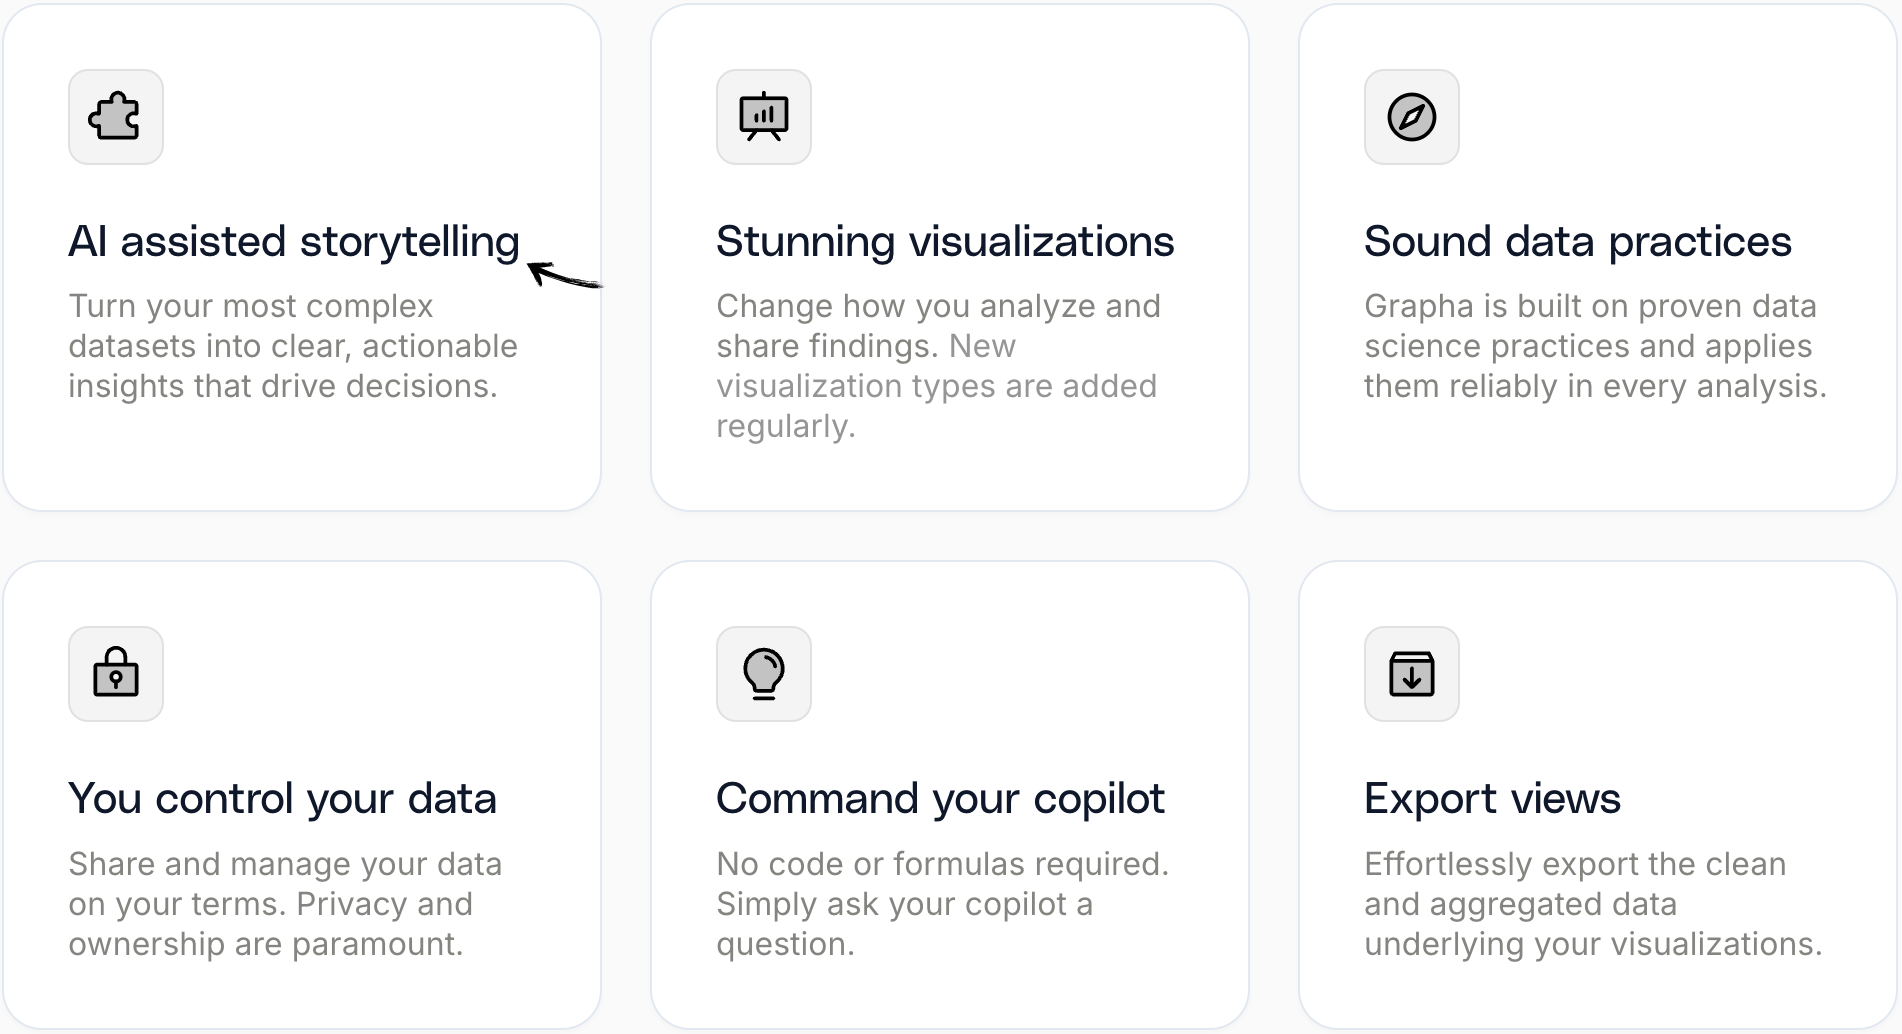
Task: Click the 'Turn your most complex datasets' description
Action: click(293, 346)
